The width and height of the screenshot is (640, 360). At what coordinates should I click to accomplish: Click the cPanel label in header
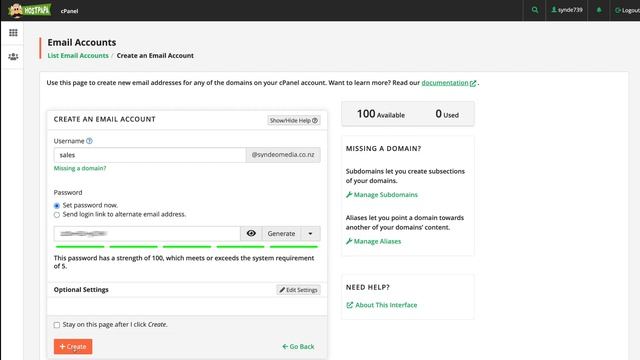tap(69, 11)
